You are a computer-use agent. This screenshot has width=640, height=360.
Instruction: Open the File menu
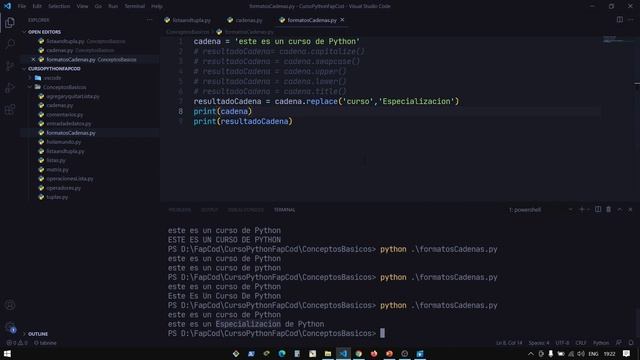point(22,6)
